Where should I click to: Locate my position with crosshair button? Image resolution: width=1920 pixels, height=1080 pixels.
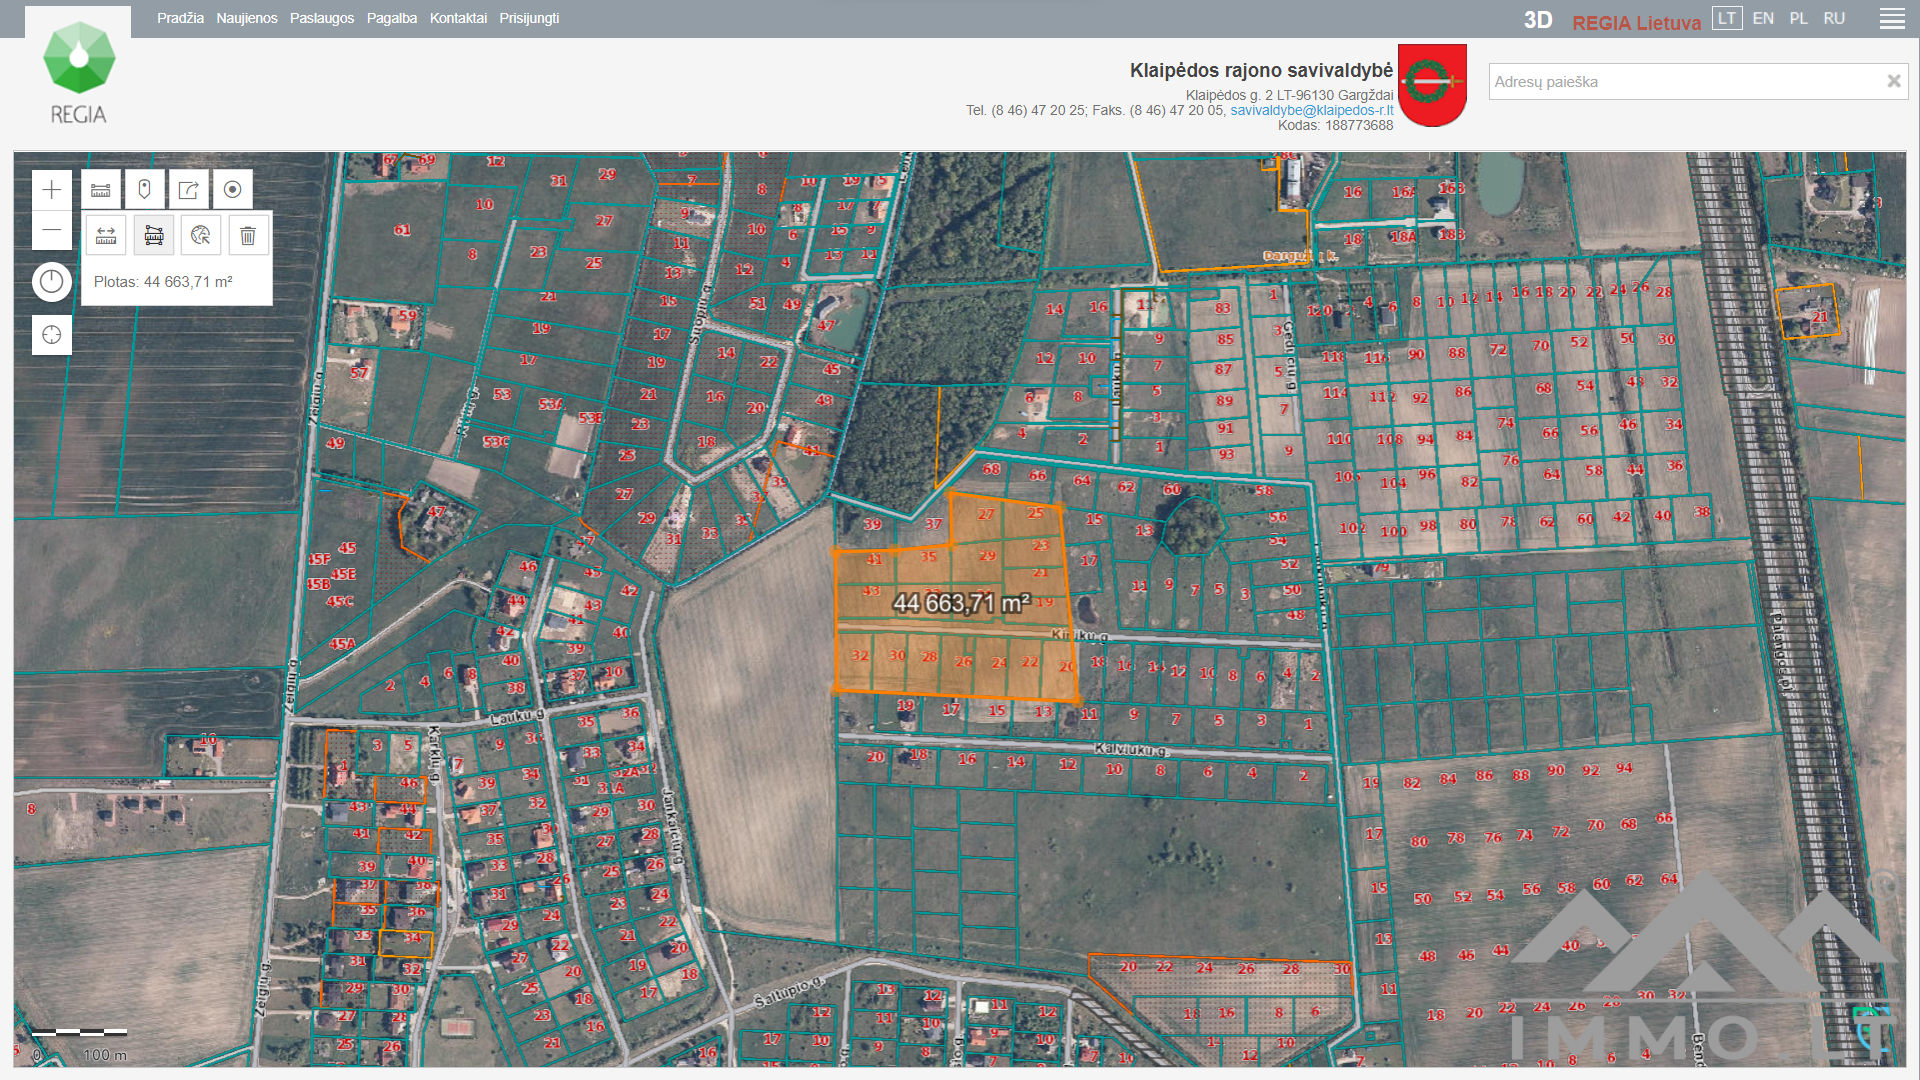52,335
